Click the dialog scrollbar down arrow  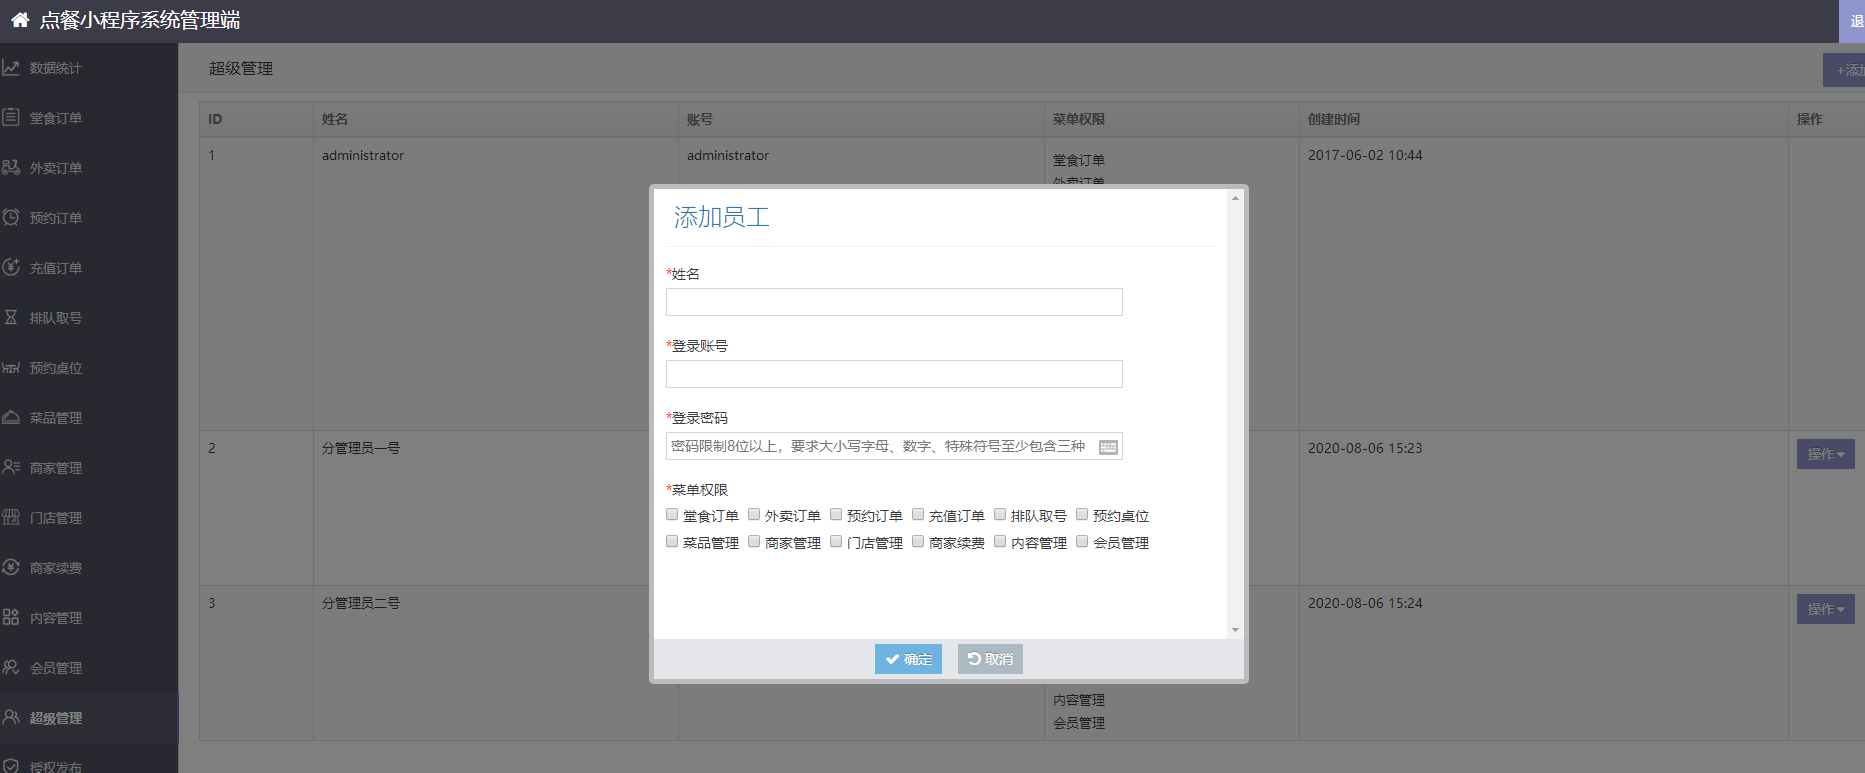[1235, 630]
